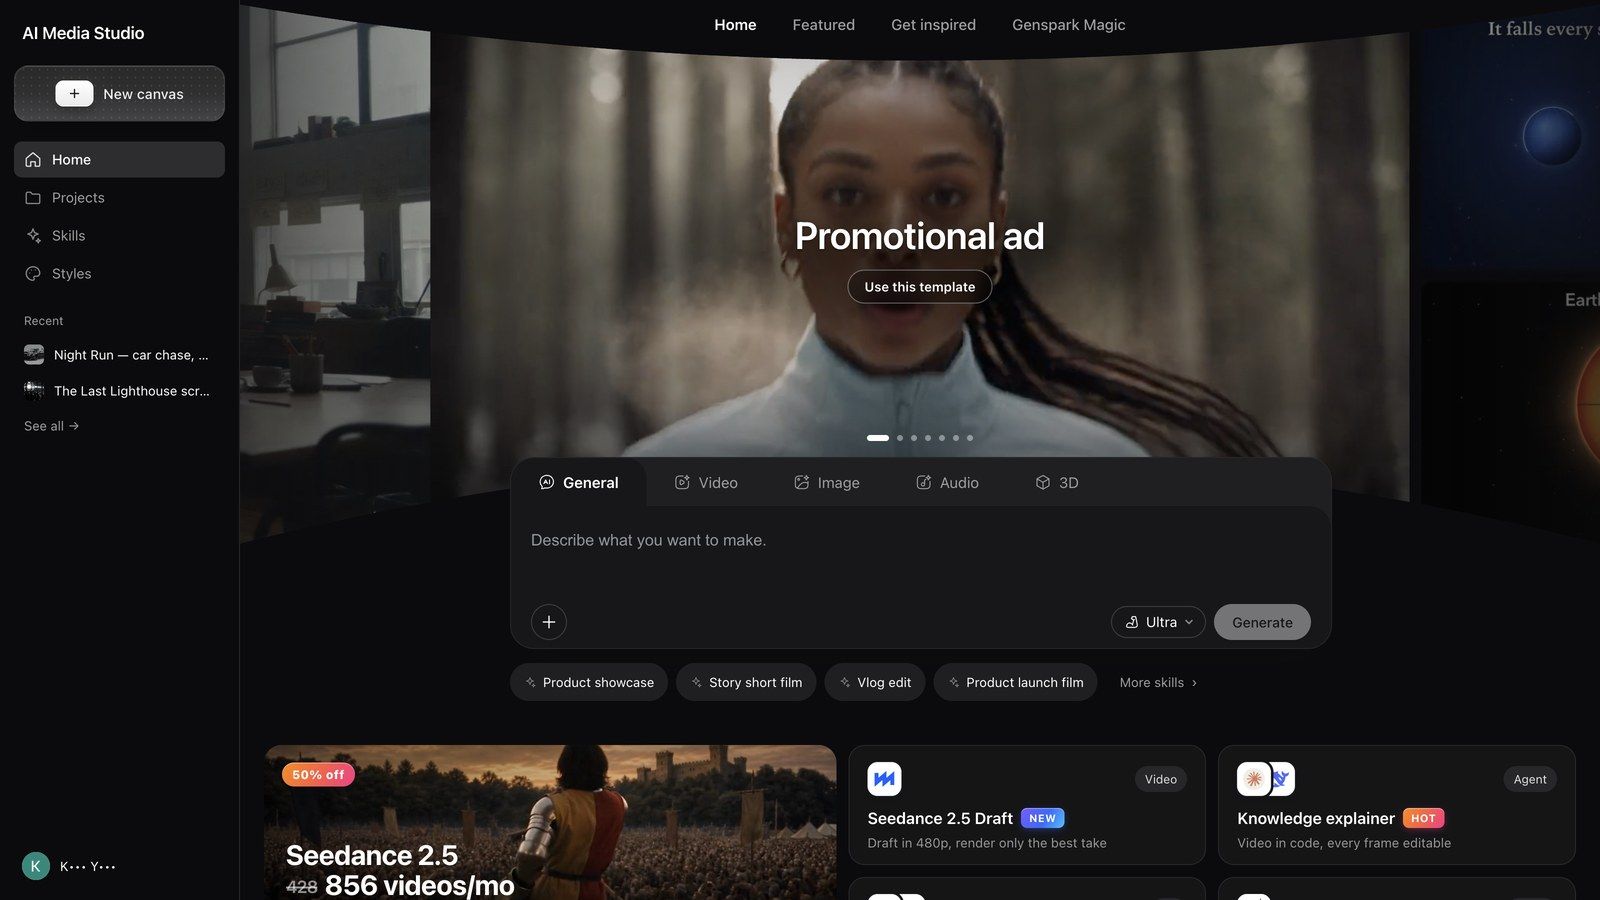Open the Night Run recent project thumbnail
The width and height of the screenshot is (1600, 900).
pos(34,355)
